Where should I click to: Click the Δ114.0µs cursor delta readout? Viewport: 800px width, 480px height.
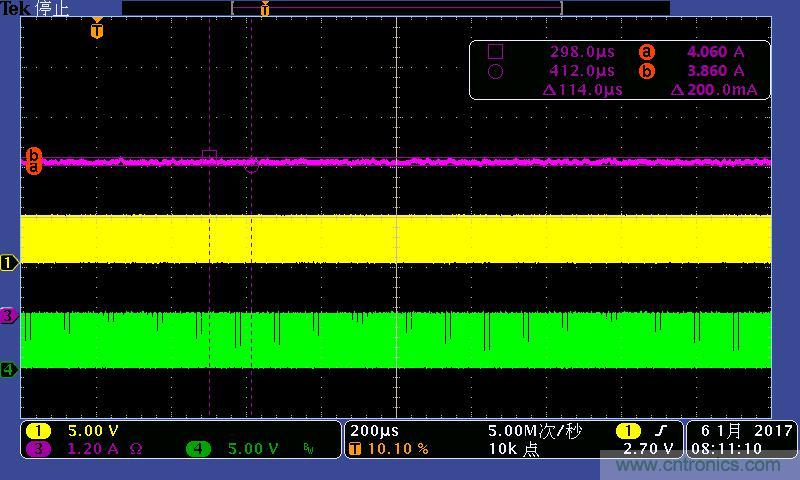pyautogui.click(x=582, y=89)
